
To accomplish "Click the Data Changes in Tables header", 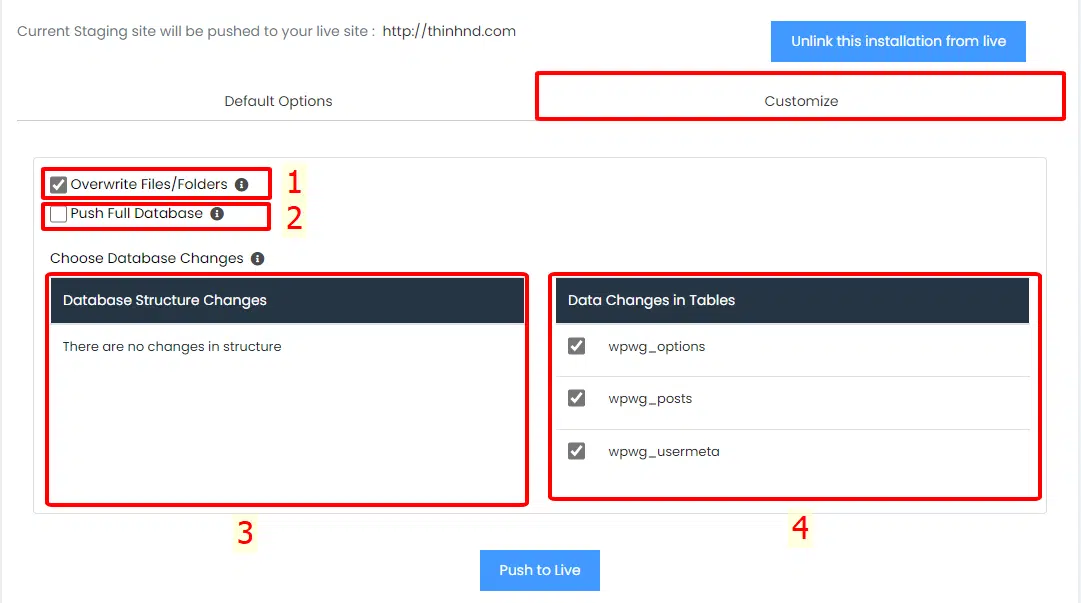I will coord(651,300).
